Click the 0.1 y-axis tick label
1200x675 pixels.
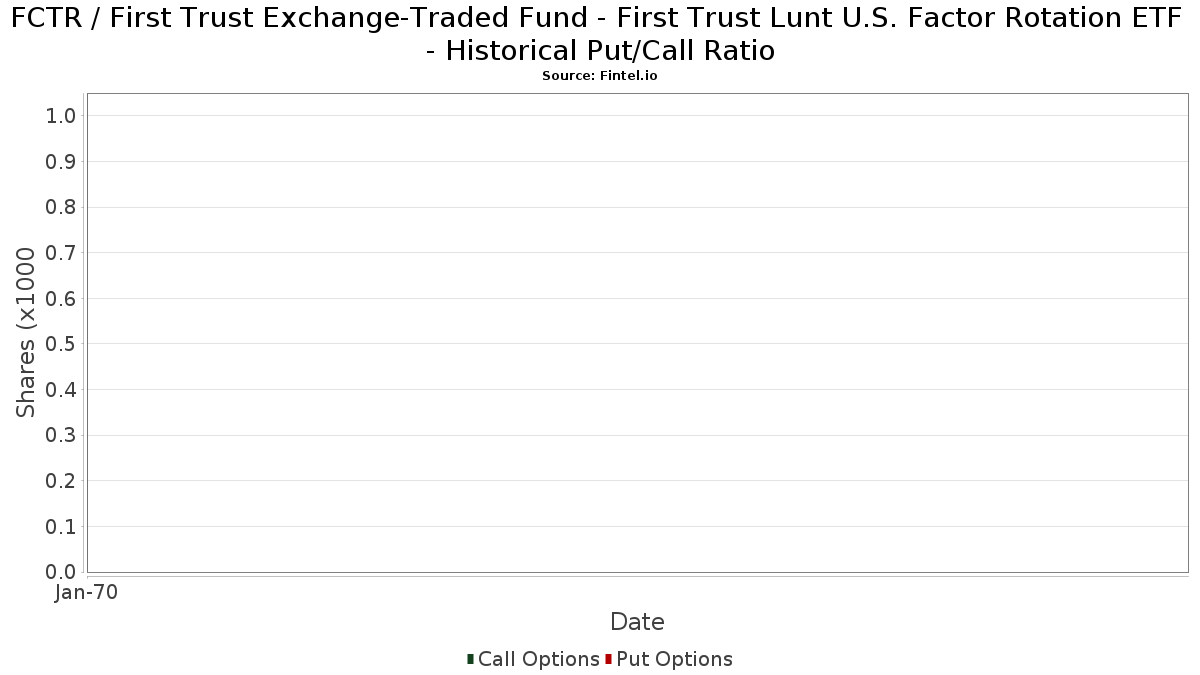[x=61, y=527]
